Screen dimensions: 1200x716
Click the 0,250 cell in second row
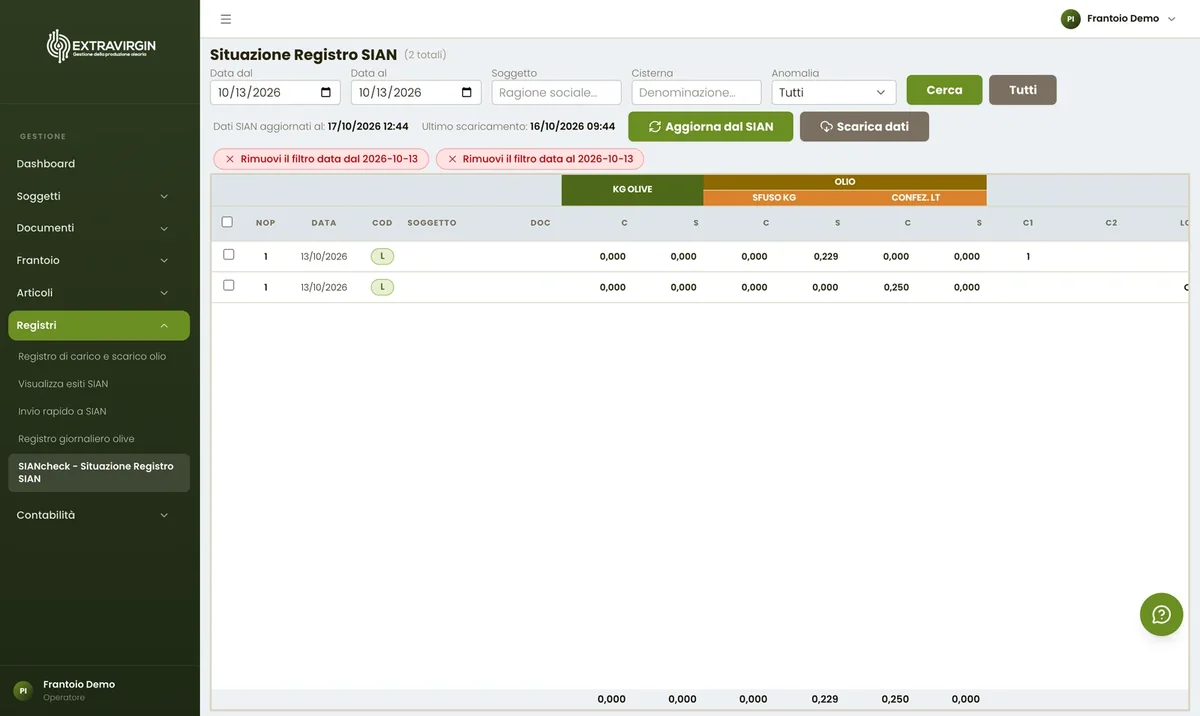(x=896, y=287)
